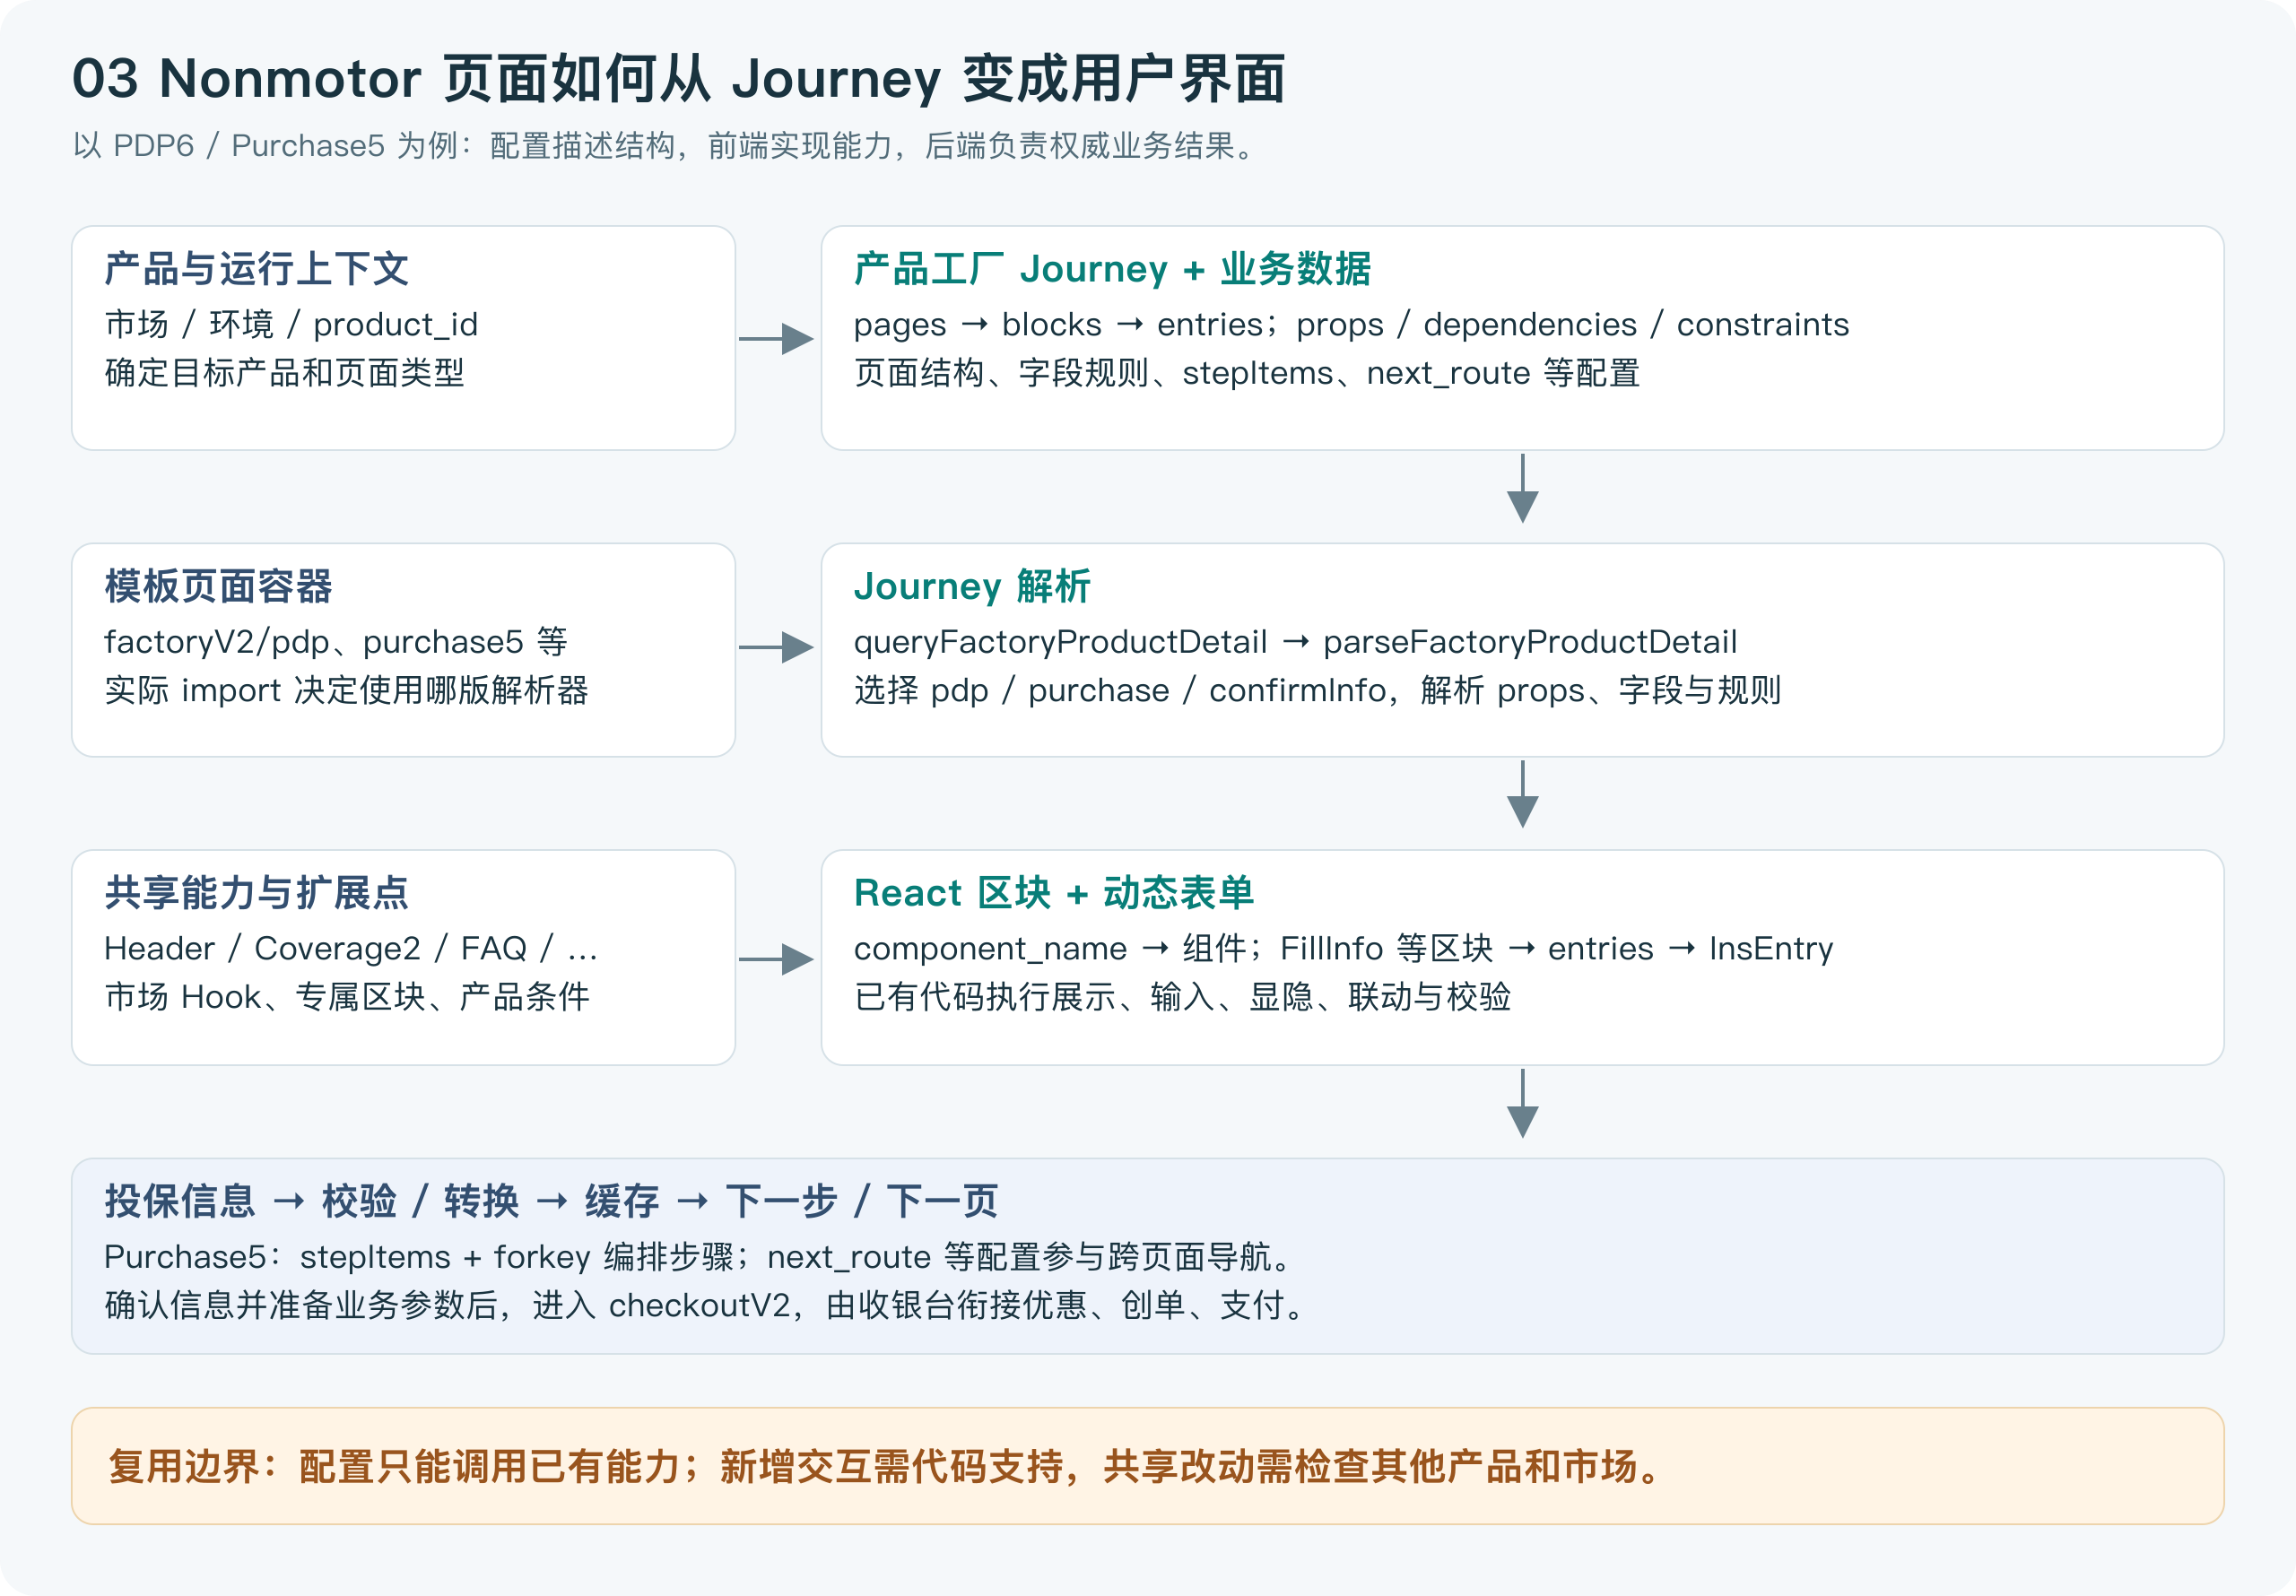Click the line starting "pages → blocks → entries"
The image size is (2296, 1596).
tap(1351, 324)
